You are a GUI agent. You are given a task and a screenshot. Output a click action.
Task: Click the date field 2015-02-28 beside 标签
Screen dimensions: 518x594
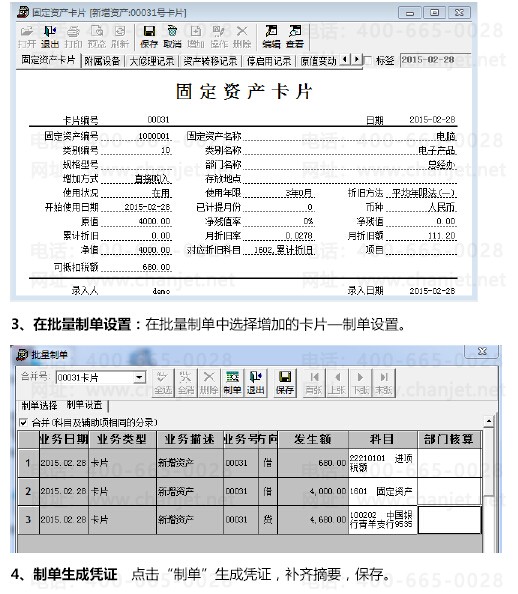pyautogui.click(x=435, y=60)
